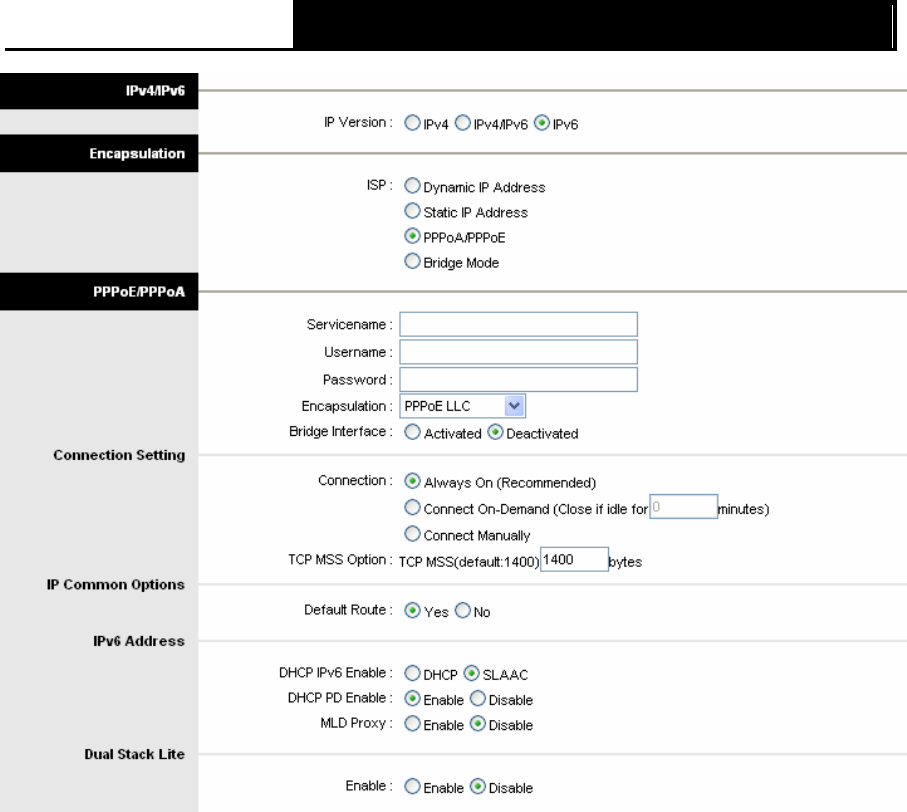Select Connect On-Demand connection option
The width and height of the screenshot is (907, 812).
[412, 508]
